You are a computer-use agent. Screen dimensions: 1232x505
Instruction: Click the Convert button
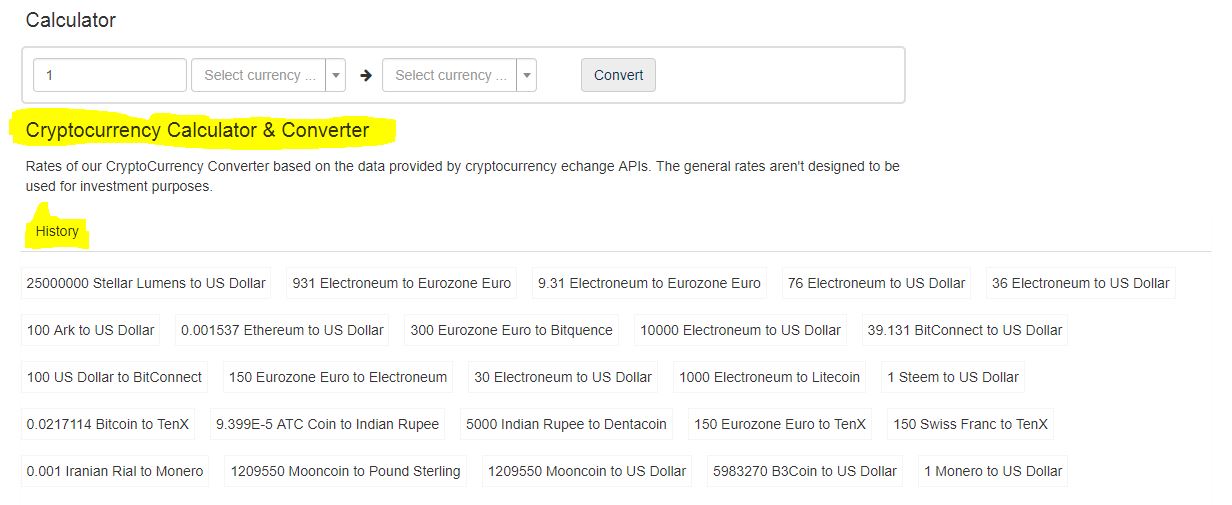[x=618, y=75]
